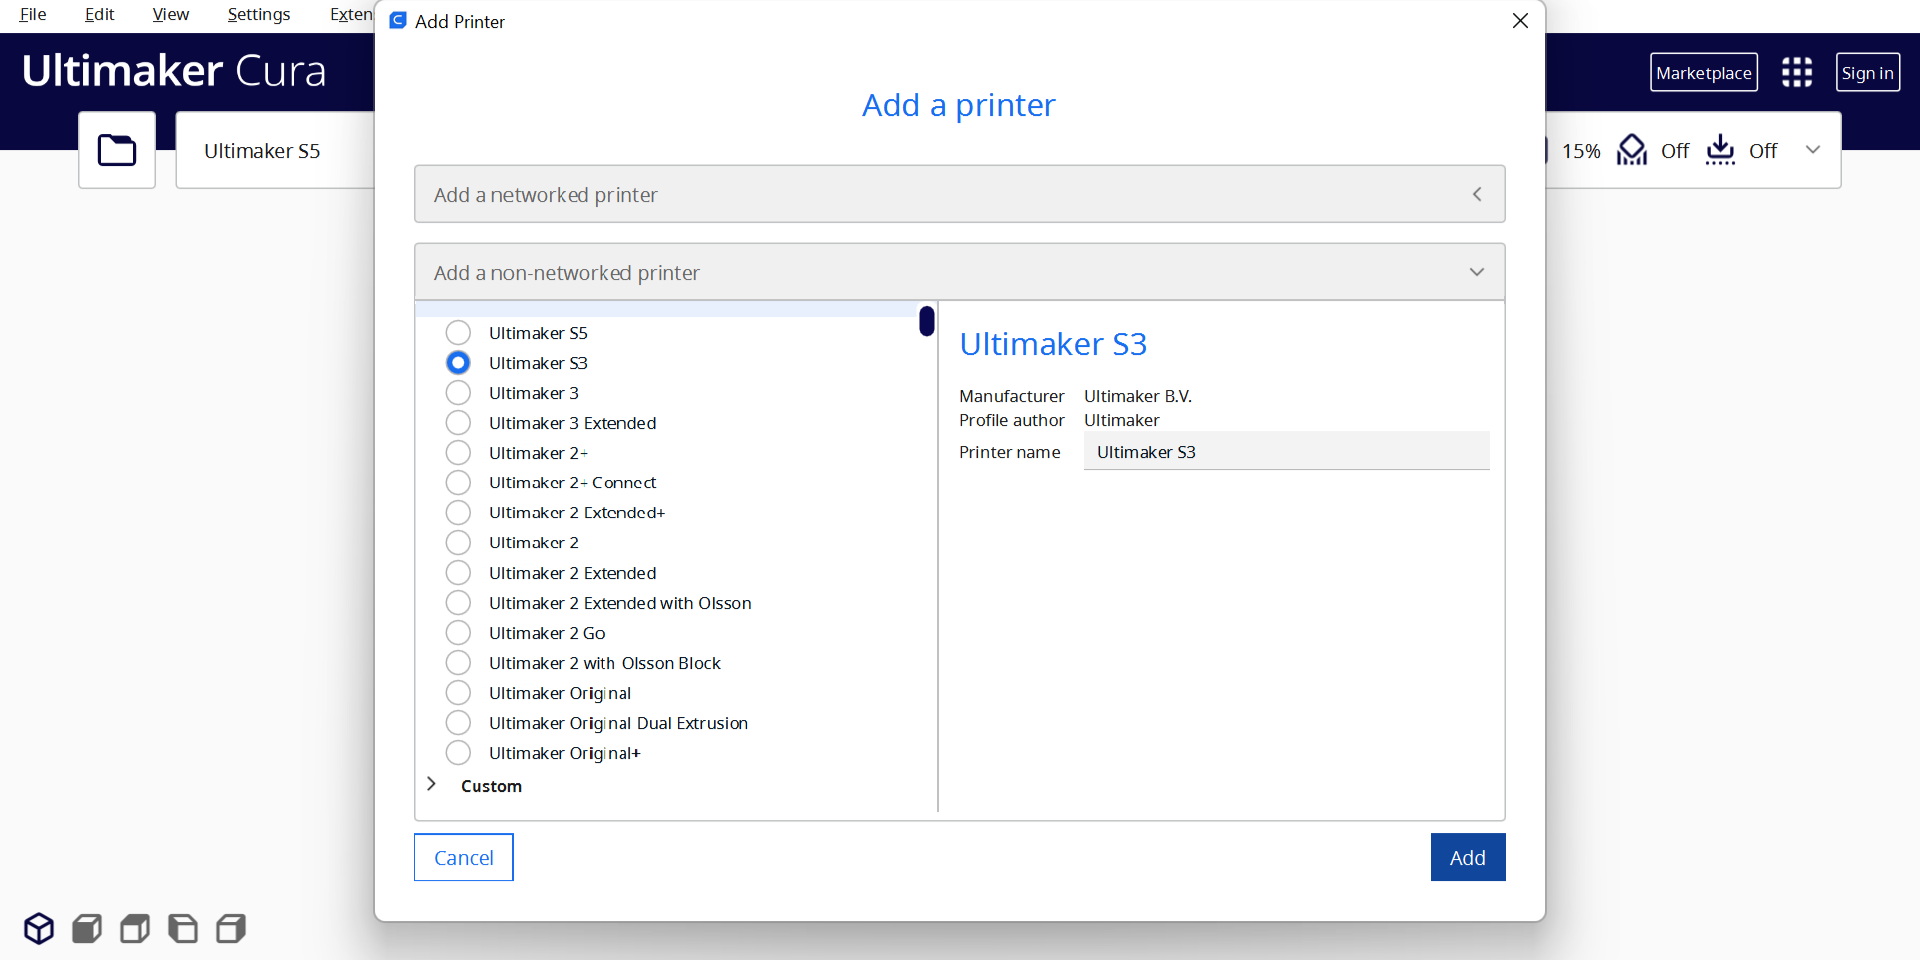The height and width of the screenshot is (960, 1920).
Task: Switch to 3D view camera icon
Action: tap(39, 929)
